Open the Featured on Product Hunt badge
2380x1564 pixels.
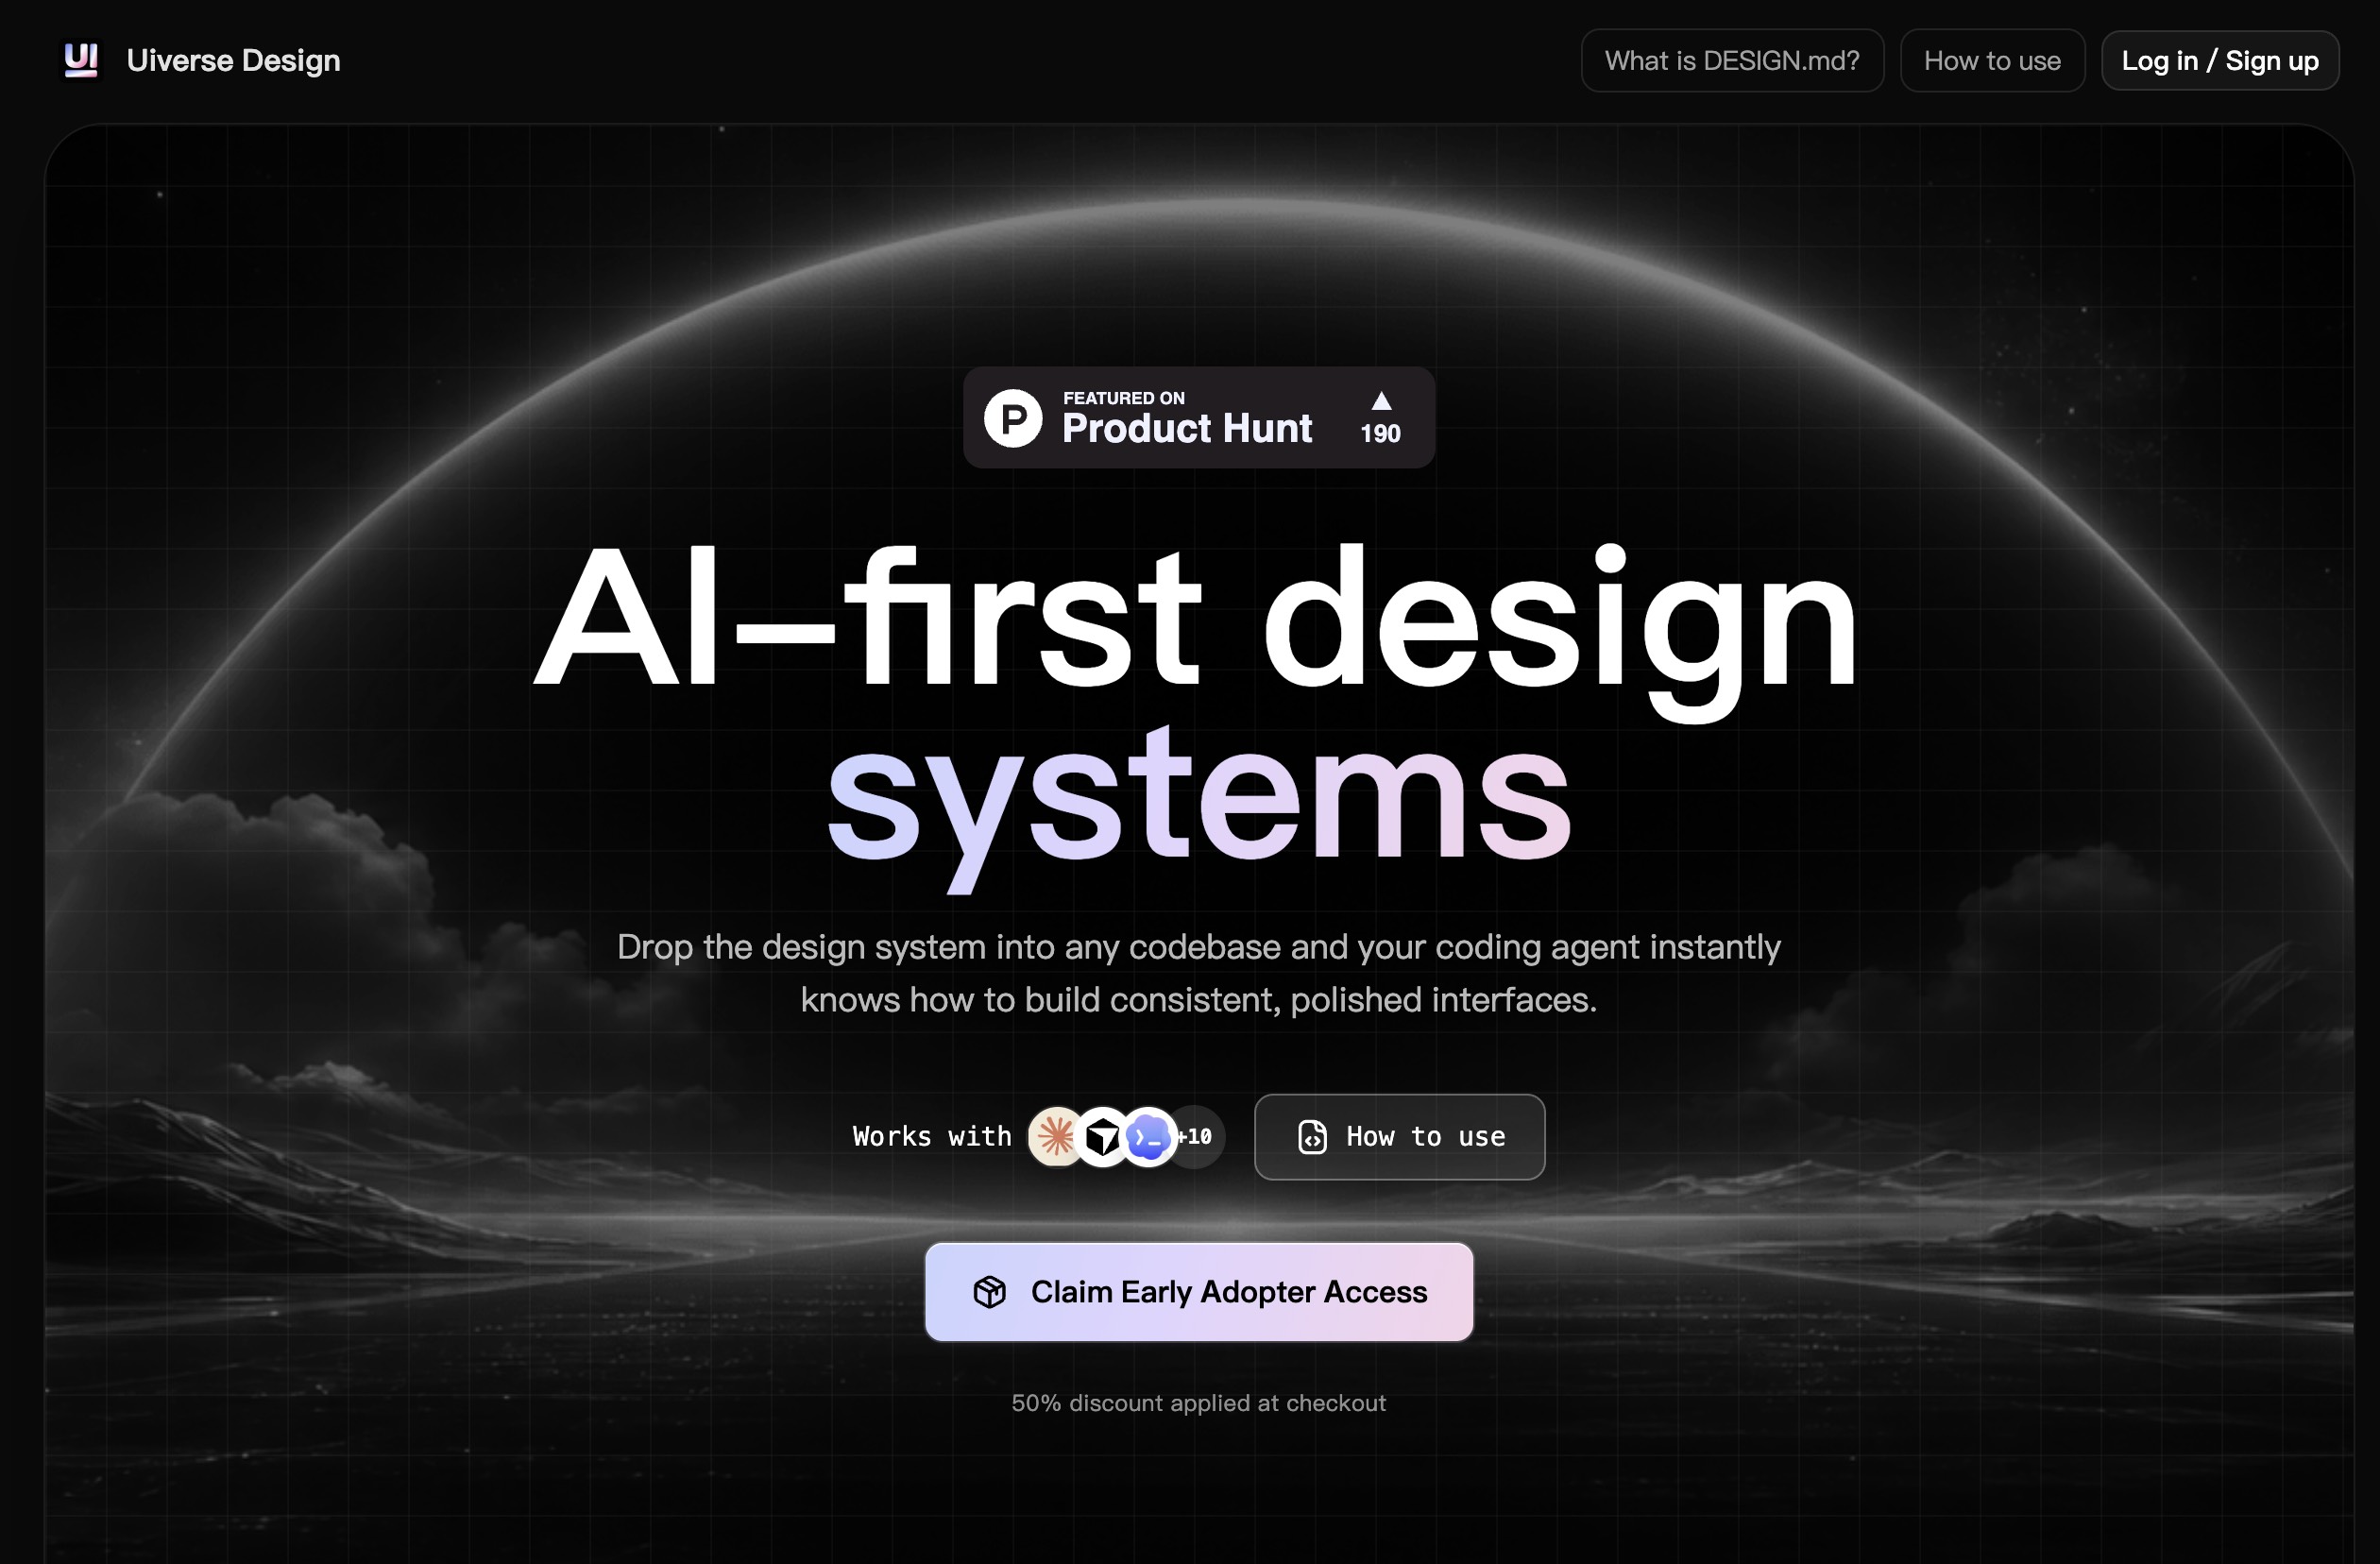click(x=1199, y=417)
